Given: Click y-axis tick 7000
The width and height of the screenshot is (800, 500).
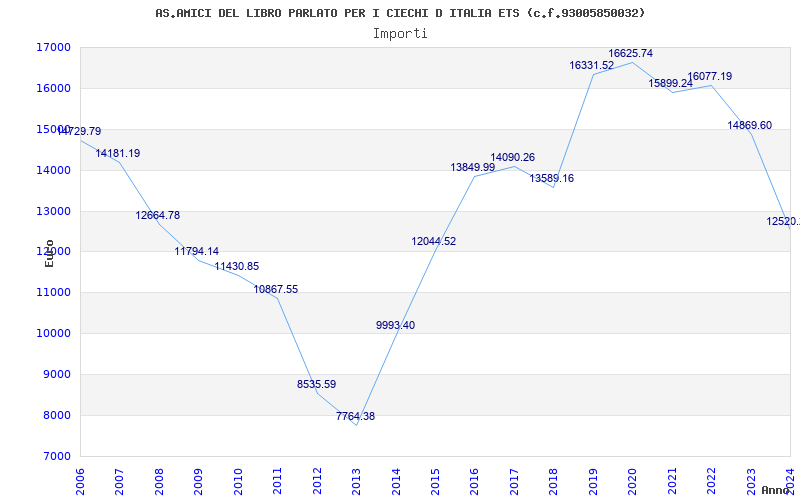Looking at the screenshot, I should (56, 456).
